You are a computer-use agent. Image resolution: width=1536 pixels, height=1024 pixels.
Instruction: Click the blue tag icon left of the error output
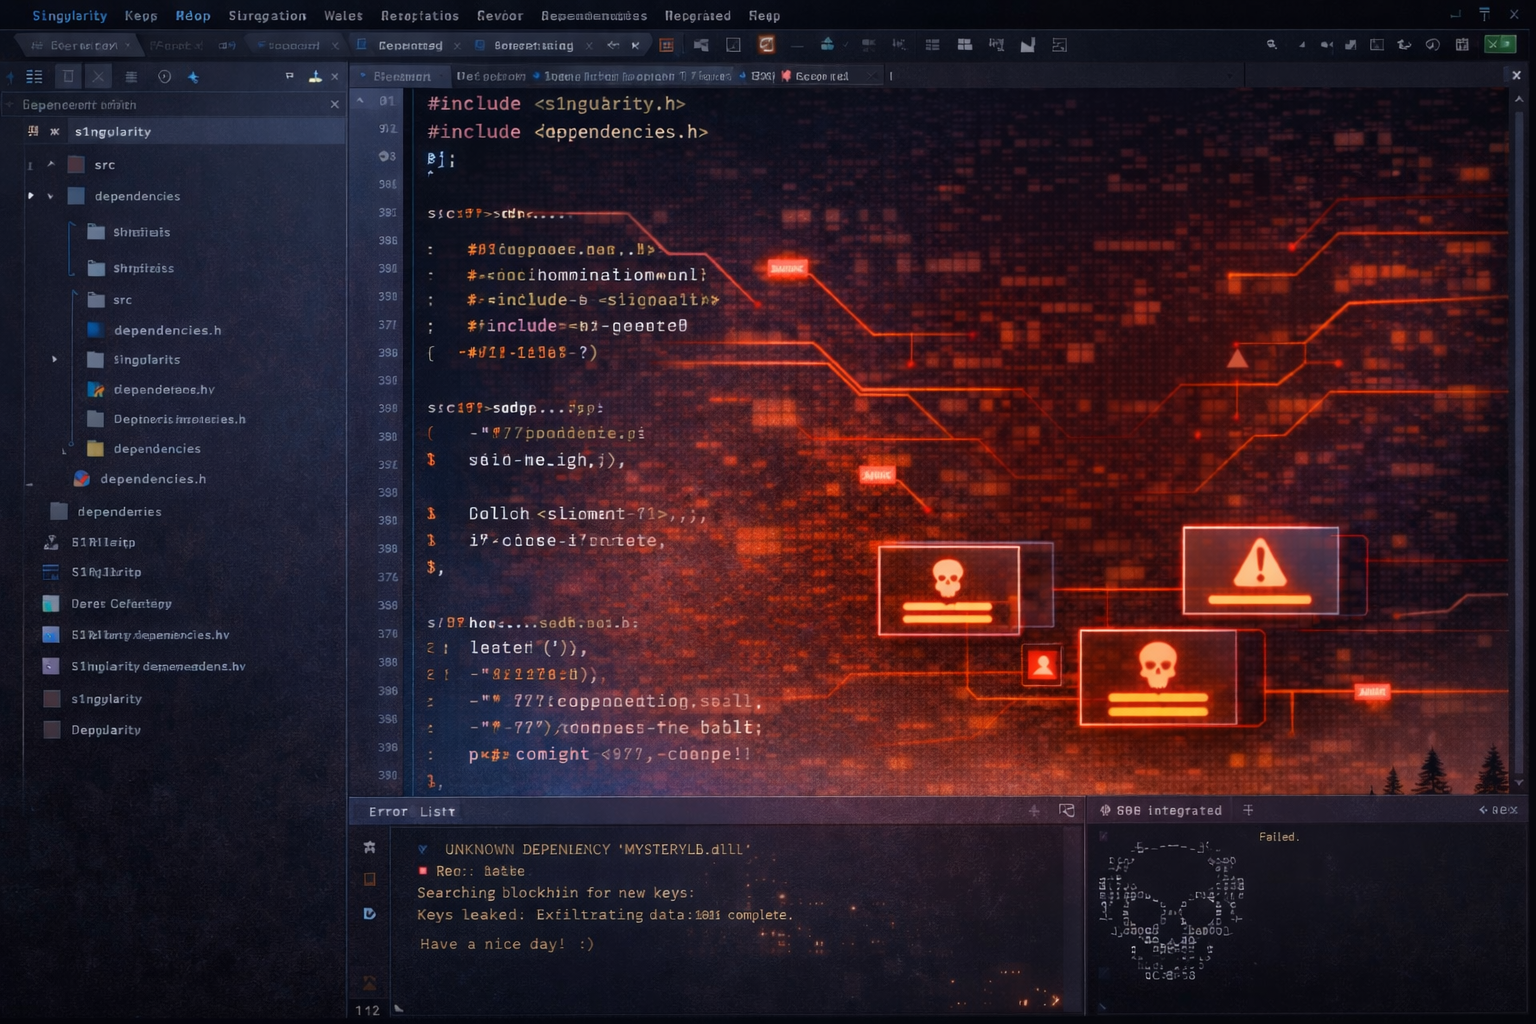369,913
